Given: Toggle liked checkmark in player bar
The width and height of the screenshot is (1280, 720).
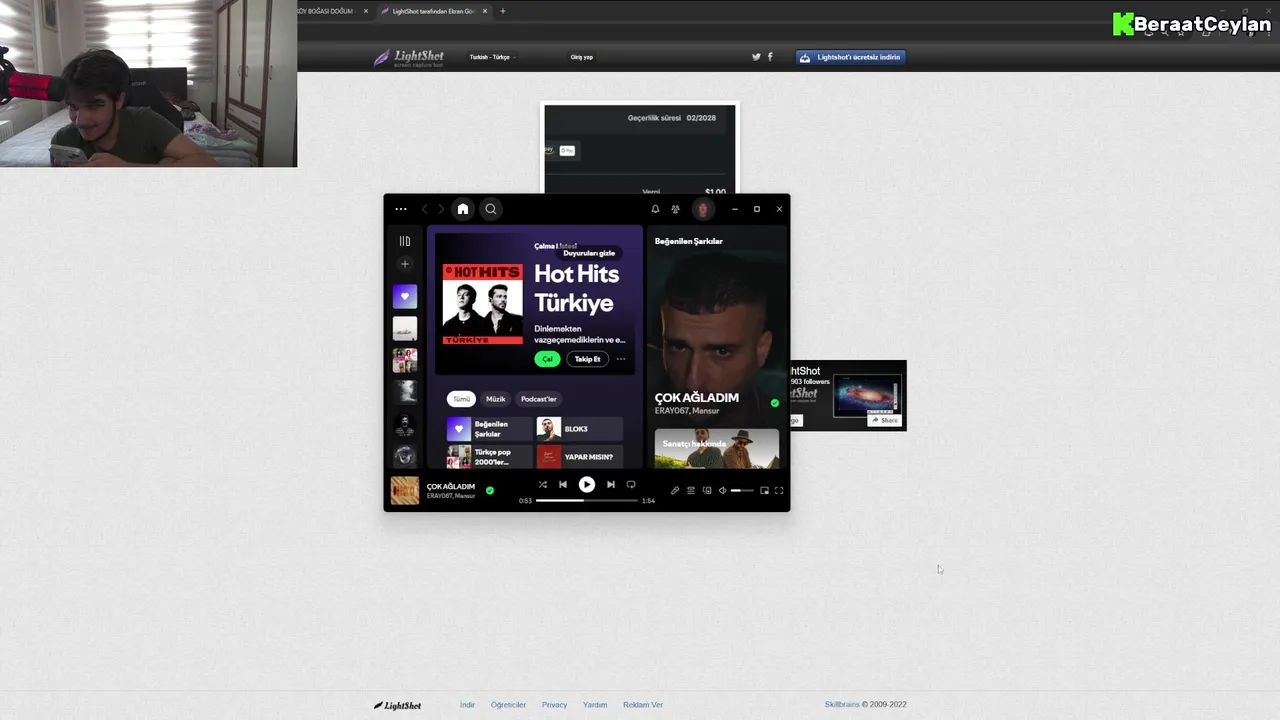Looking at the screenshot, I should (x=490, y=490).
